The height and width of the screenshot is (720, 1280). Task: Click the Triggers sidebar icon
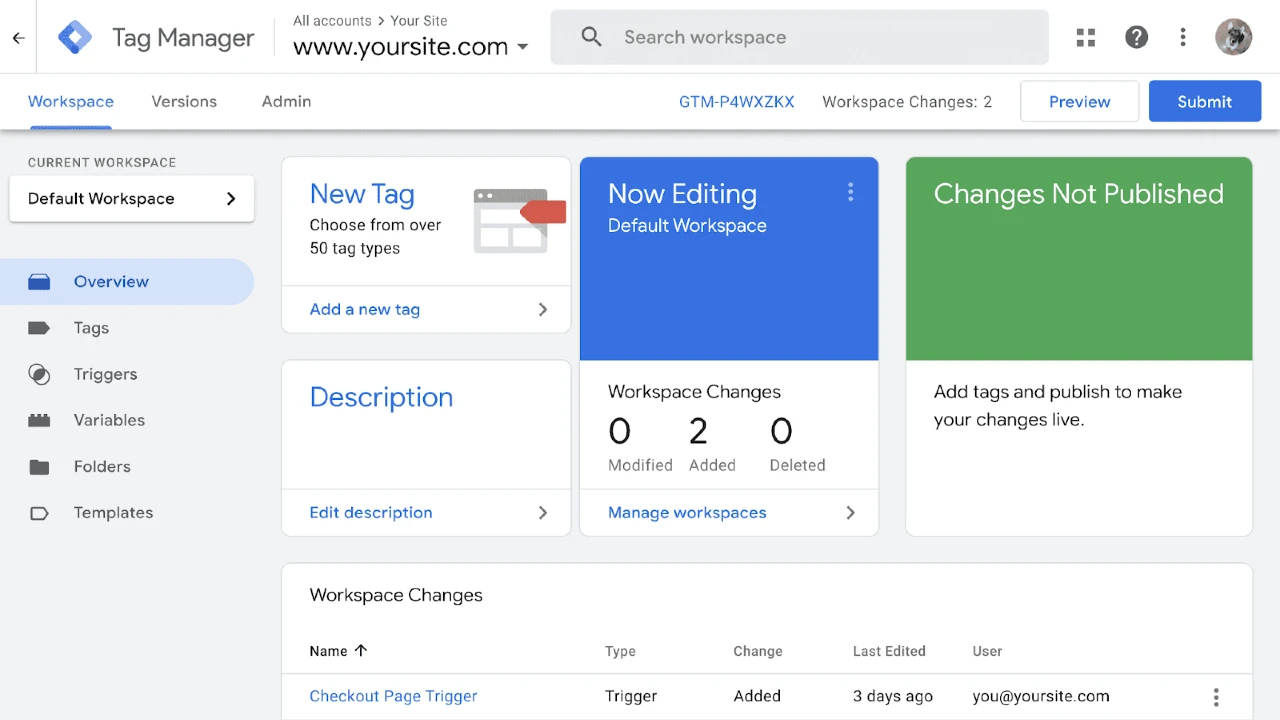tap(39, 374)
